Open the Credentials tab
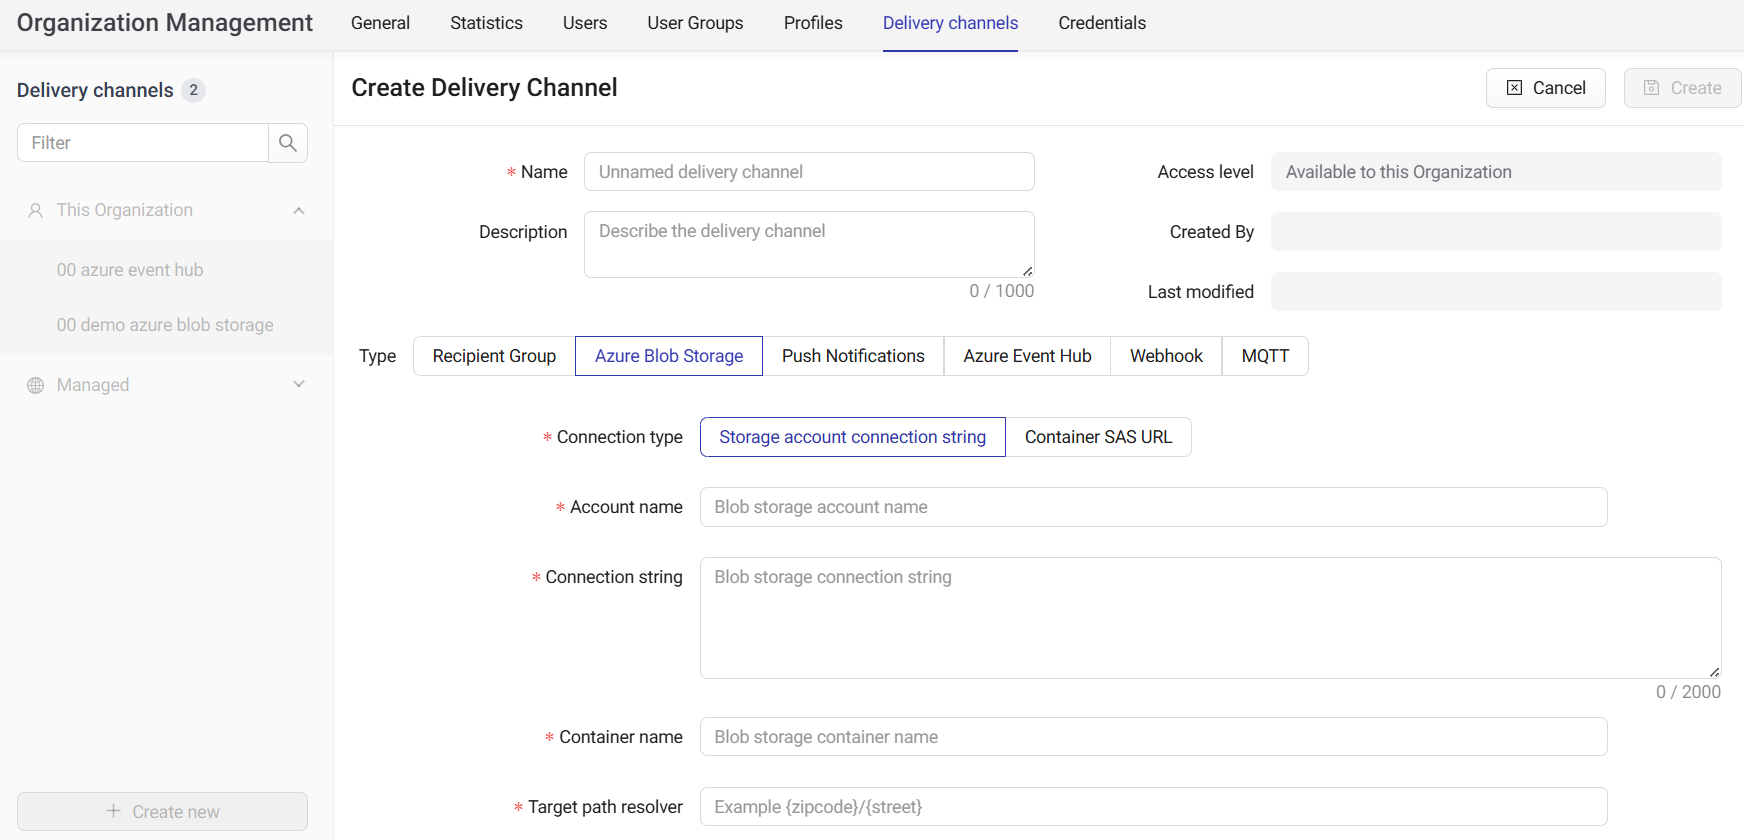This screenshot has width=1744, height=840. pyautogui.click(x=1102, y=23)
